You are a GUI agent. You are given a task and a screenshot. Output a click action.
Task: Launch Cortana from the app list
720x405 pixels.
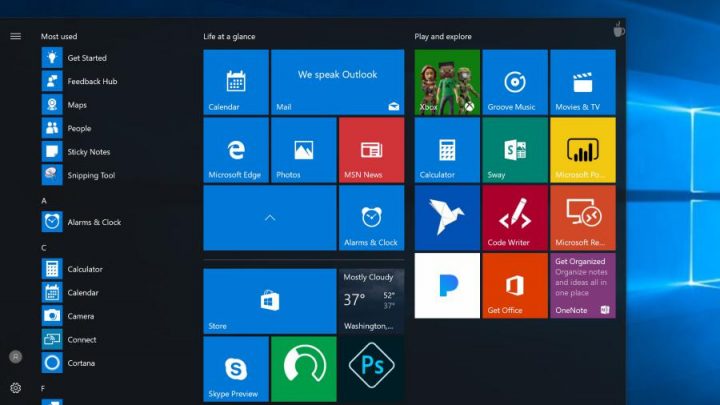(68, 363)
